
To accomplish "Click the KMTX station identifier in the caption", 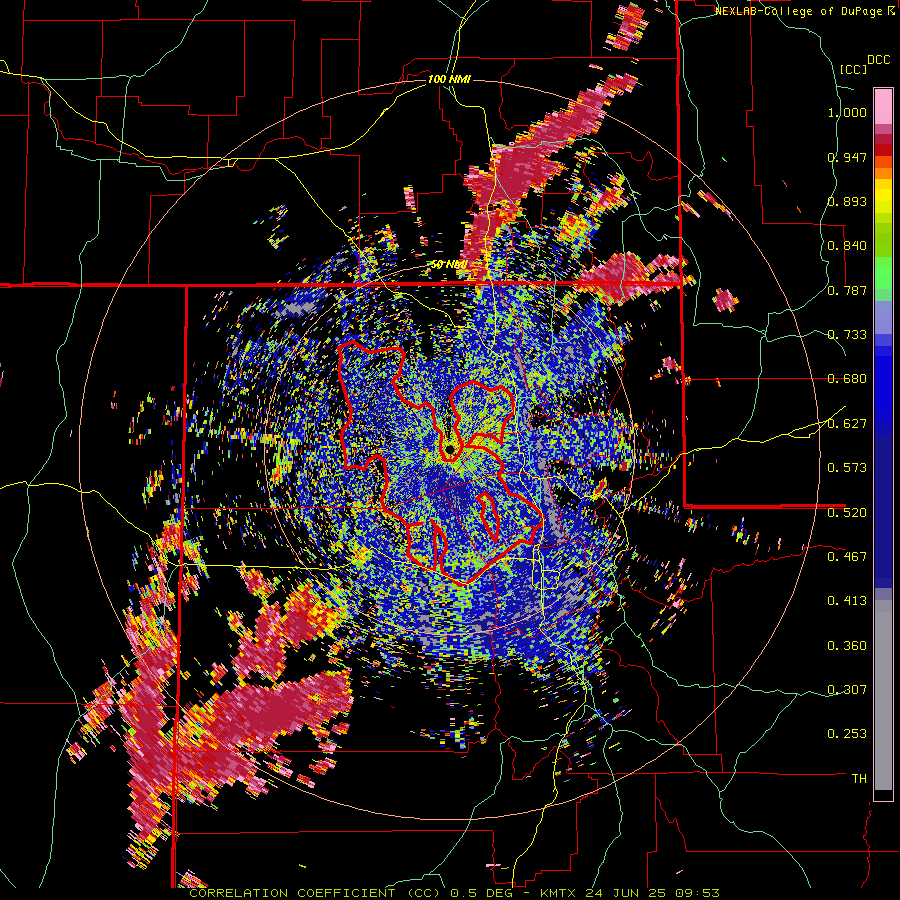I will (x=560, y=893).
